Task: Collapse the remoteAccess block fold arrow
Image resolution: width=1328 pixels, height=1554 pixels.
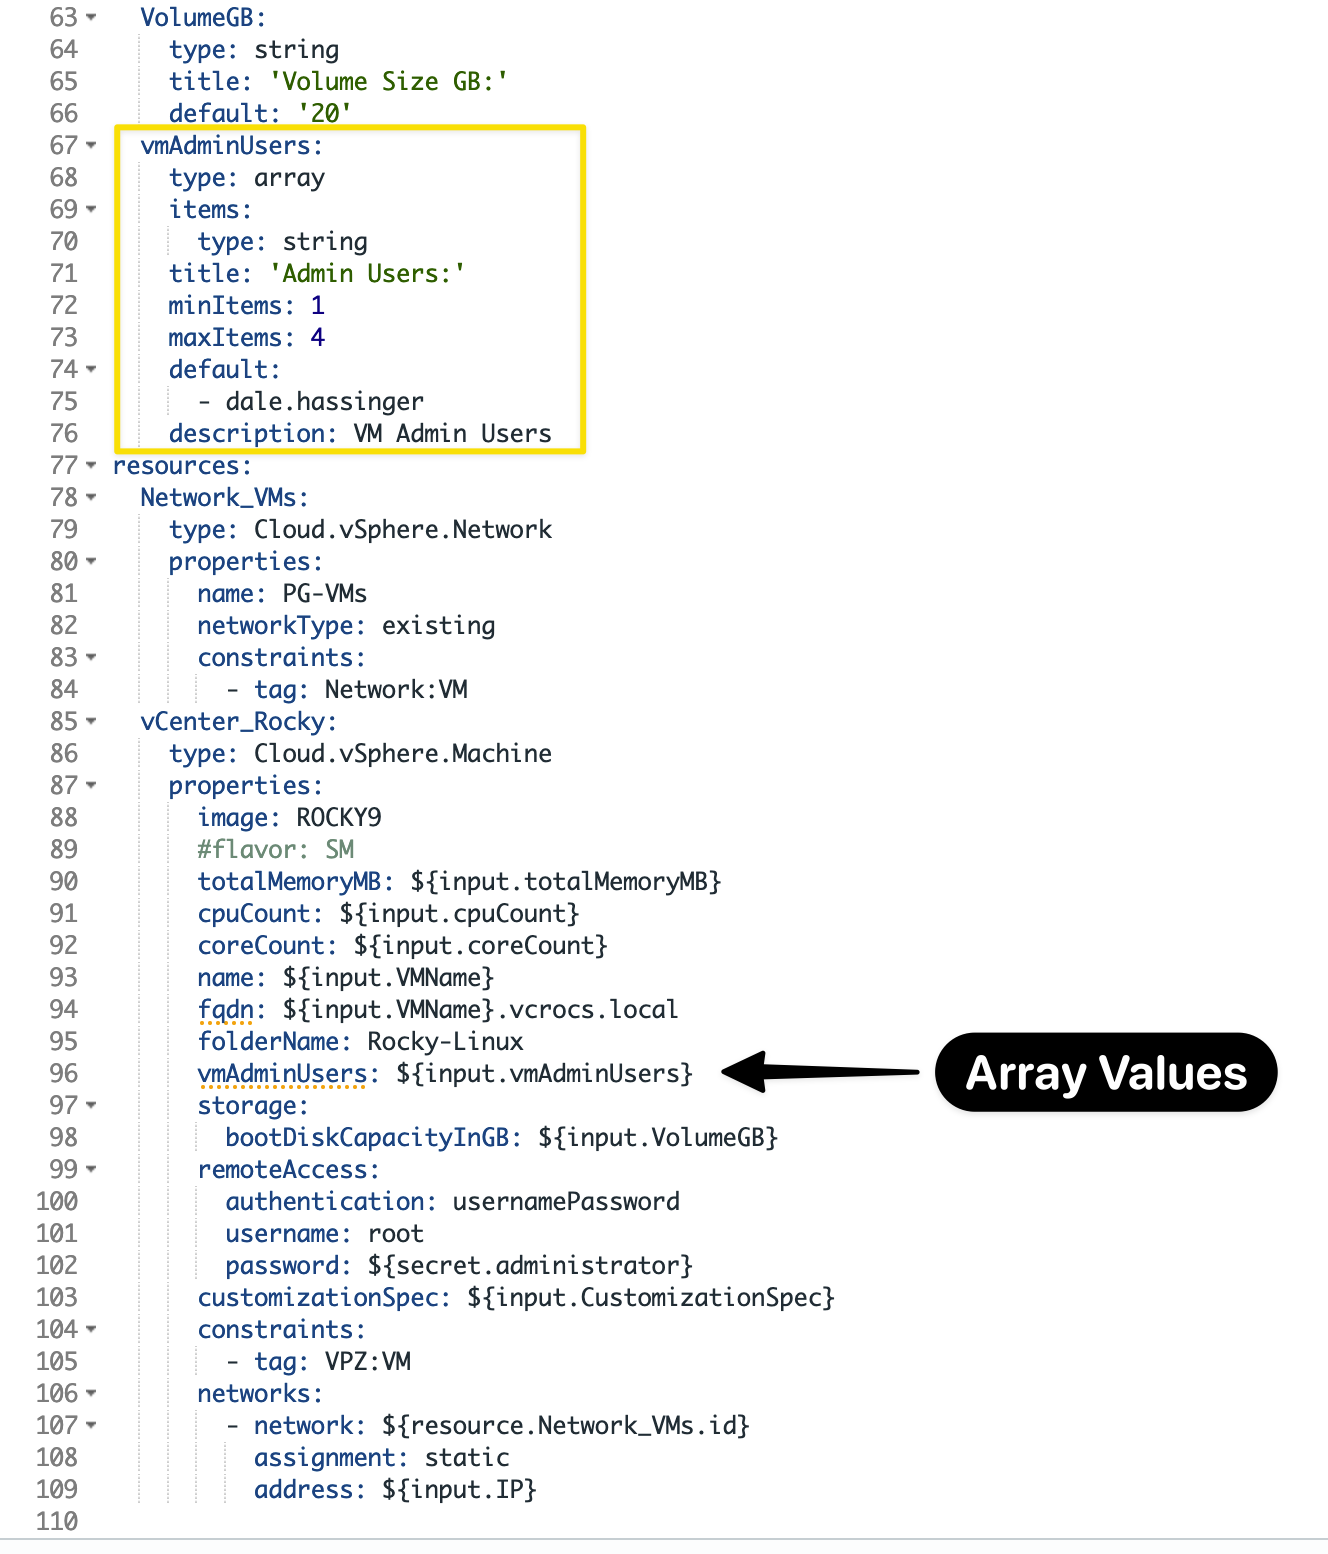Action: [91, 1170]
